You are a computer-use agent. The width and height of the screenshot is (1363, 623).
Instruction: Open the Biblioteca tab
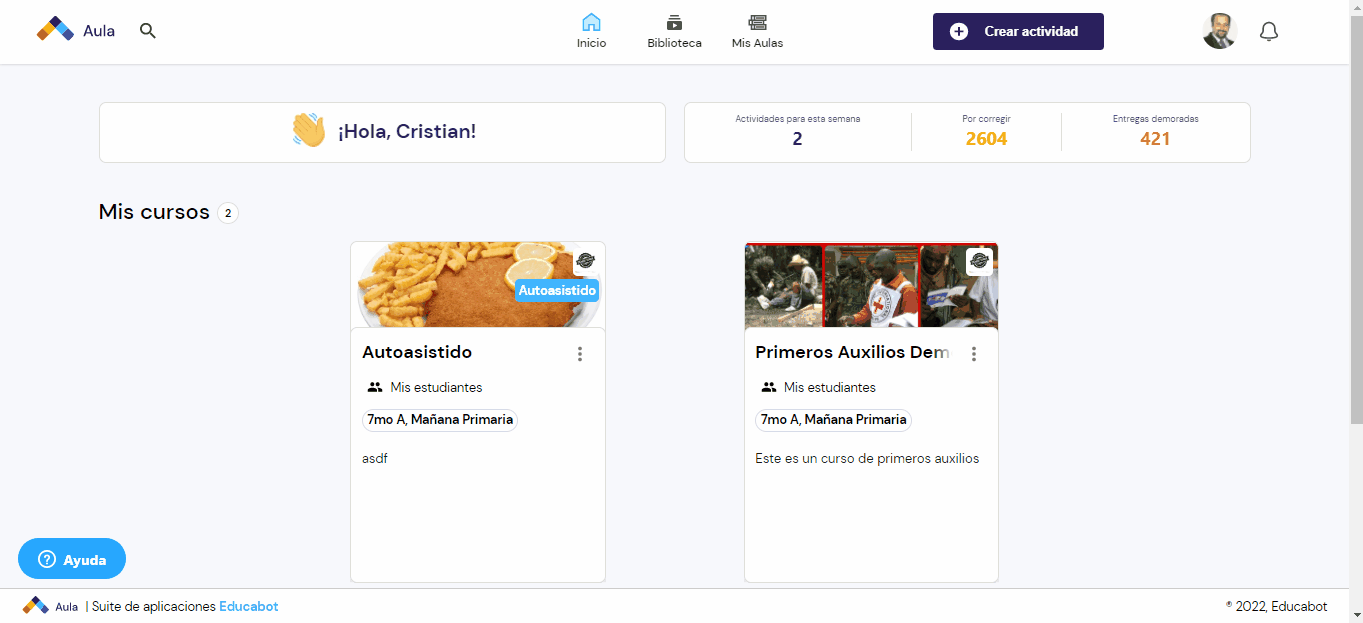(674, 31)
